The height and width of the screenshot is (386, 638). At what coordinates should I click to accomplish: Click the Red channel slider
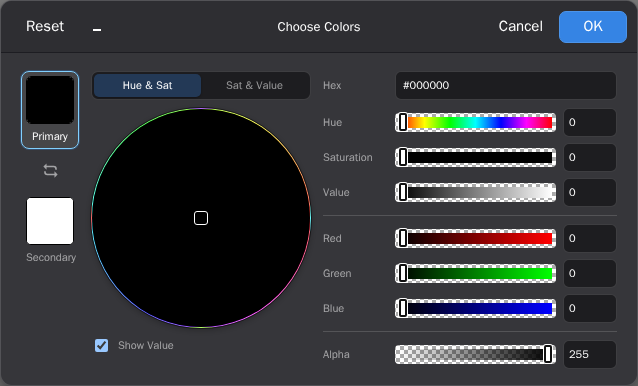point(475,238)
